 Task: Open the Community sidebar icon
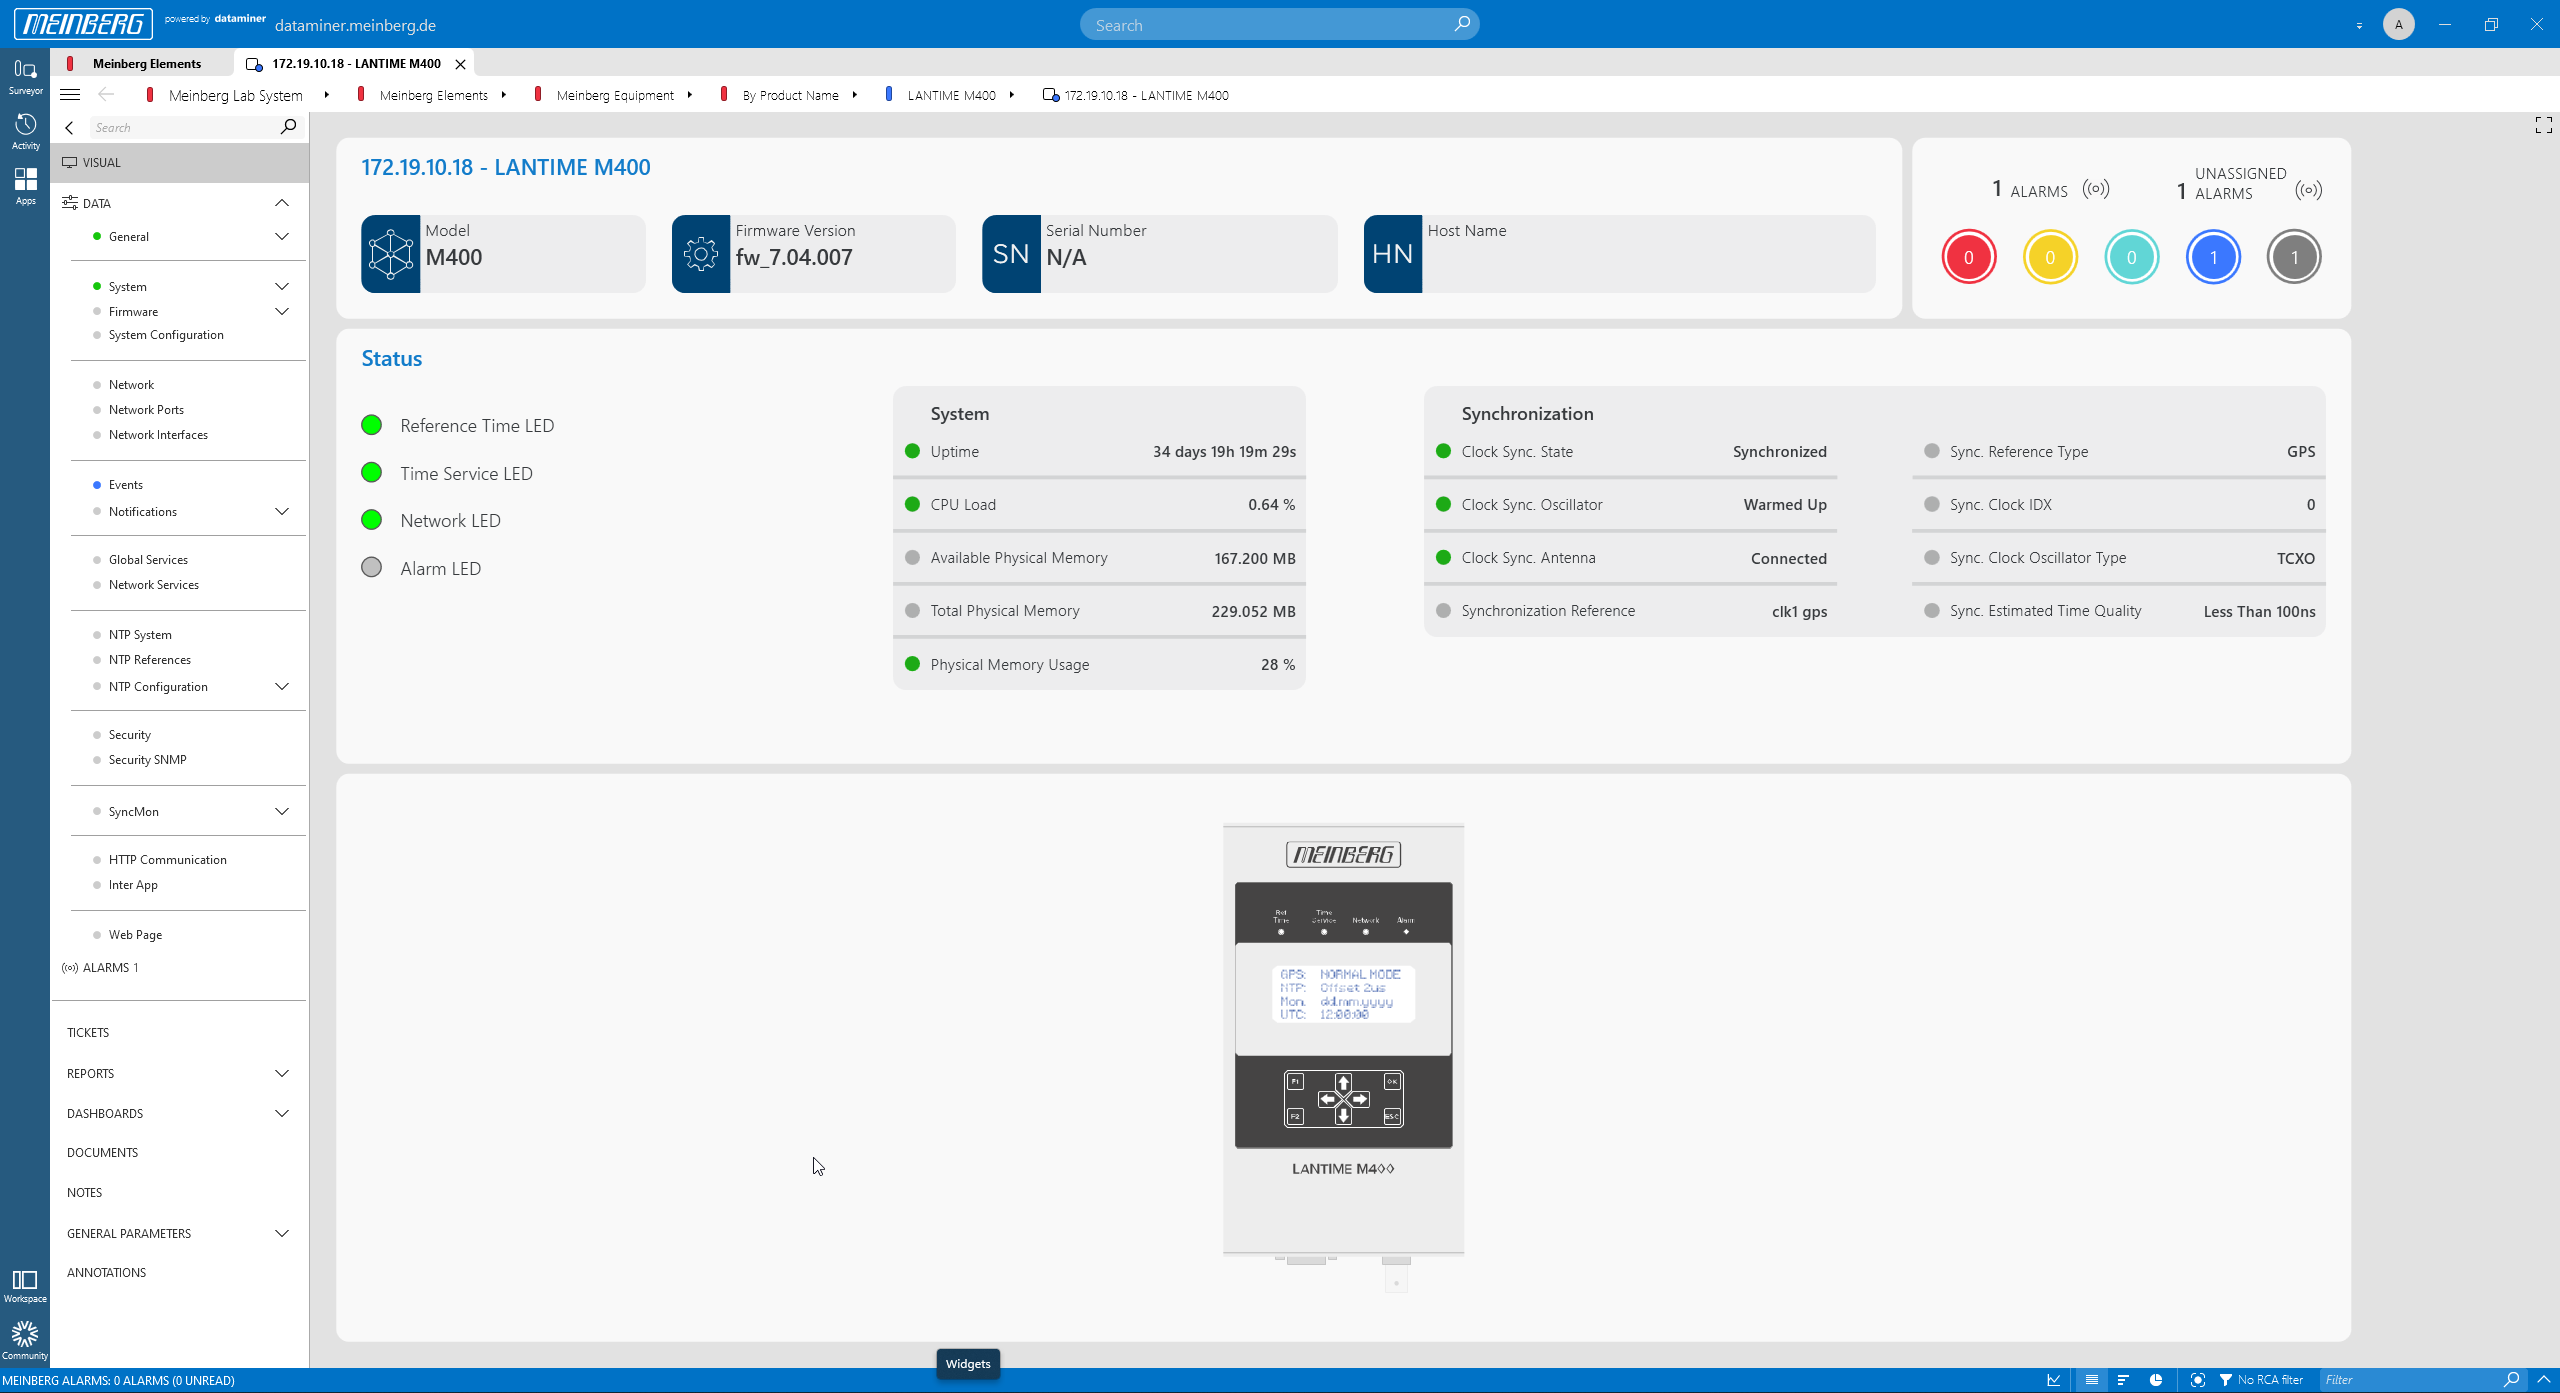point(25,1340)
